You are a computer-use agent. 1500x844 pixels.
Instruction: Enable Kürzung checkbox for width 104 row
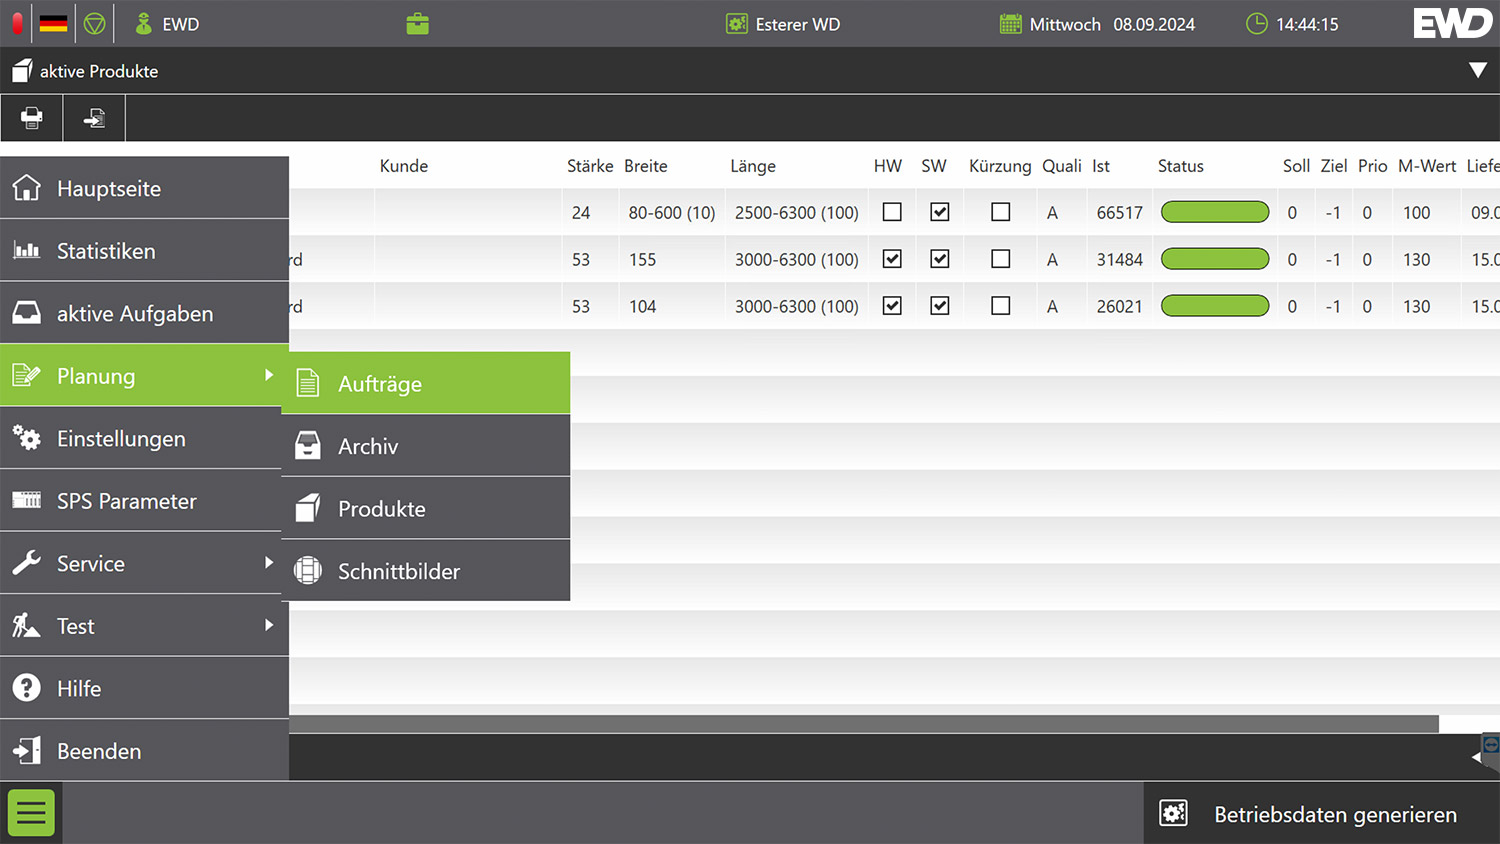pos(1000,306)
